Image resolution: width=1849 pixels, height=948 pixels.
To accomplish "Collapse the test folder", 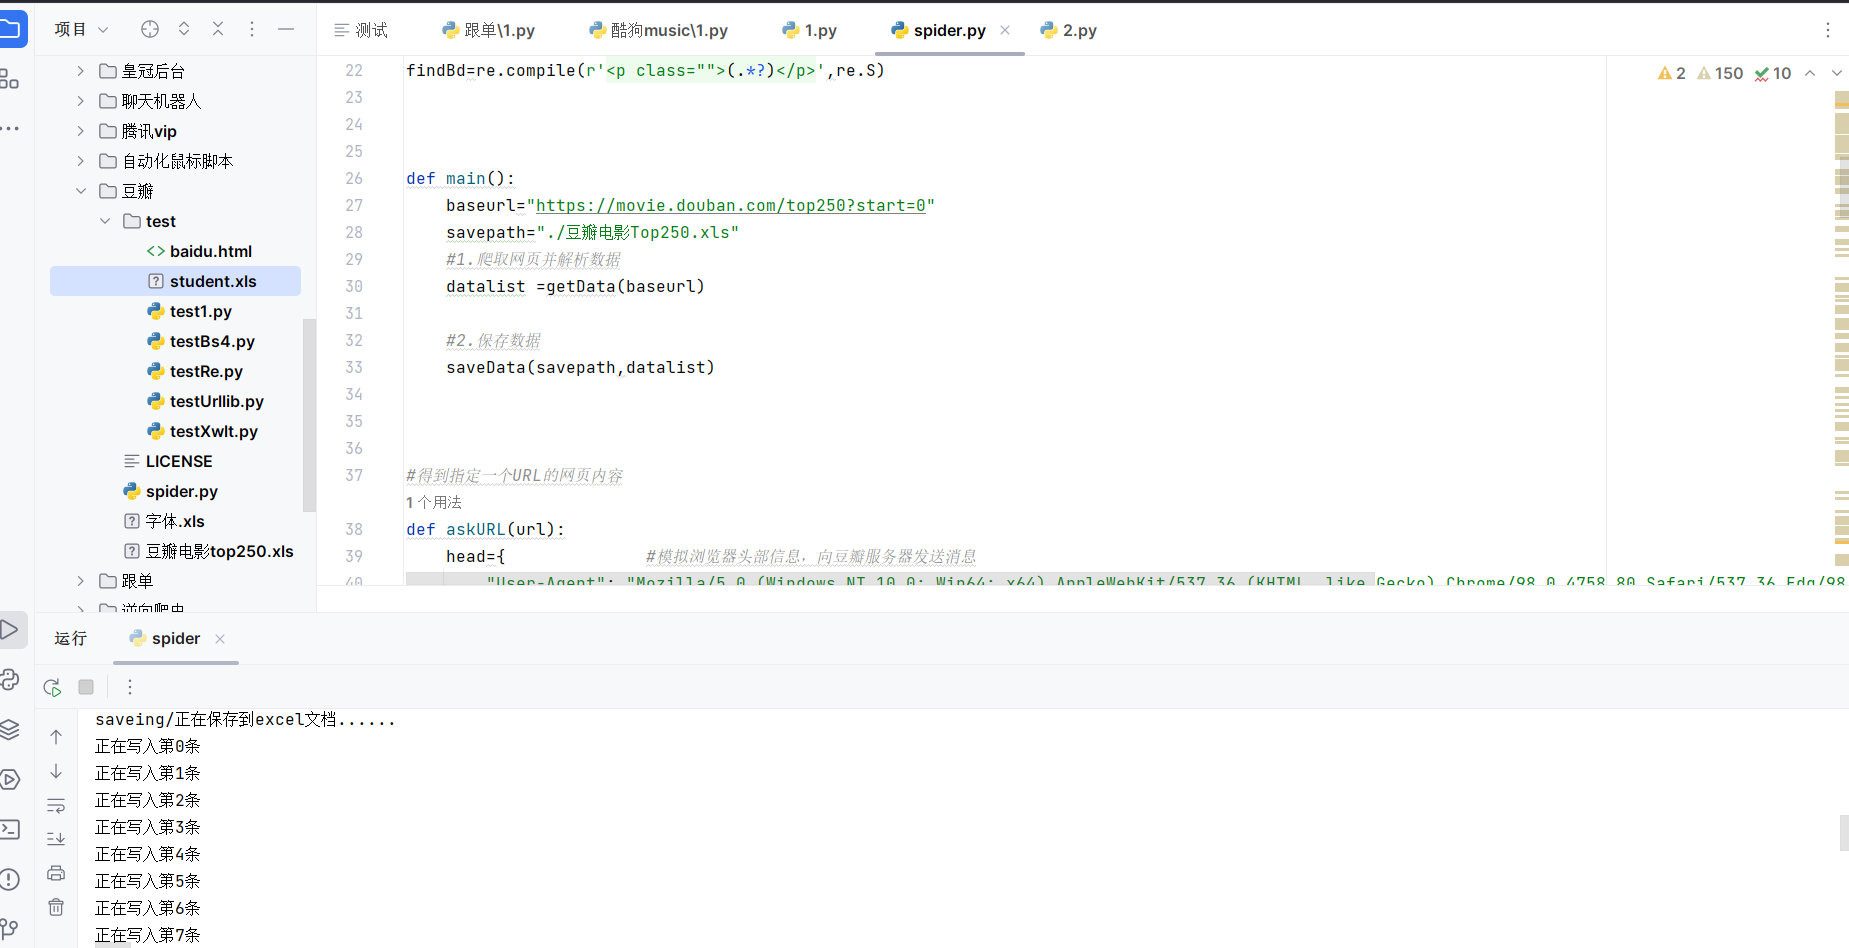I will pos(105,221).
